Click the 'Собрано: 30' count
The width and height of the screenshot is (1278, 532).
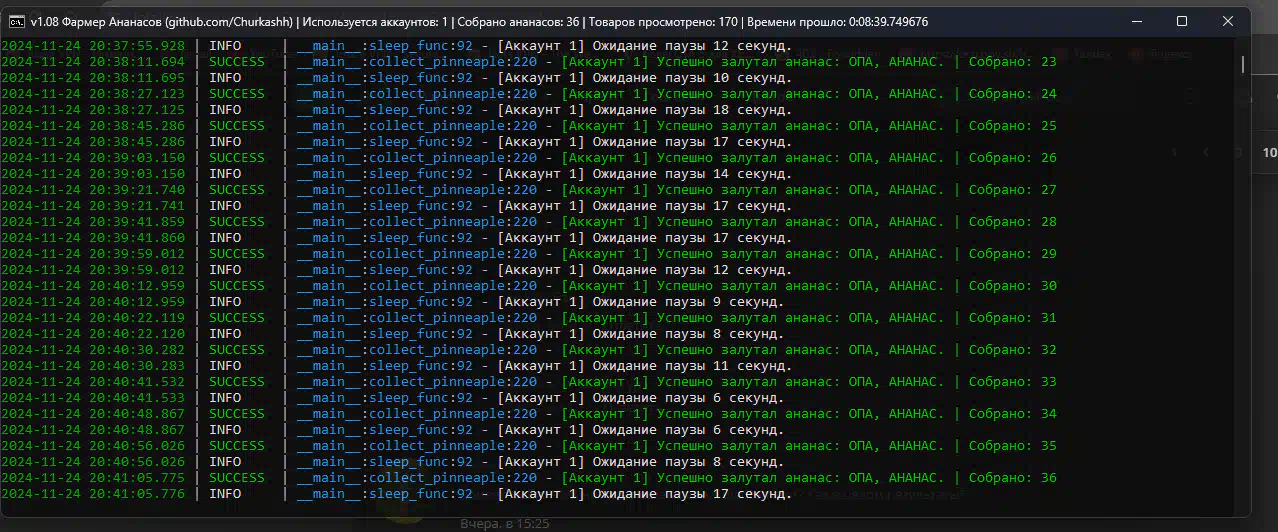[1012, 286]
